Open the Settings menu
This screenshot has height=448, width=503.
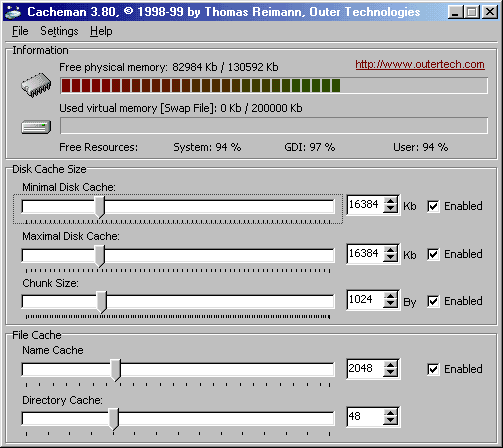pyautogui.click(x=59, y=31)
